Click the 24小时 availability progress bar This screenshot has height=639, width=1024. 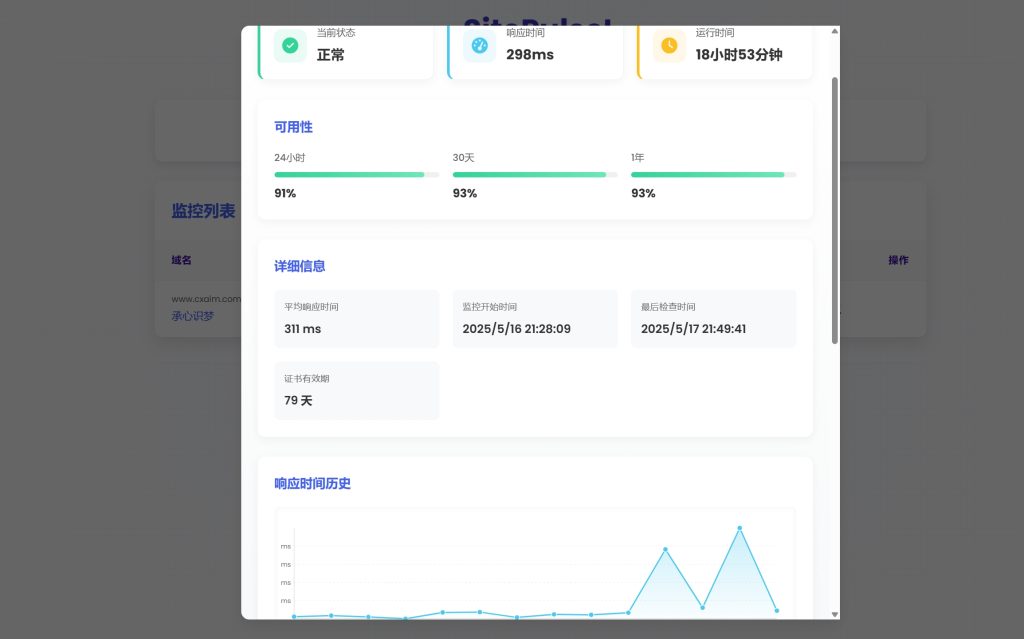(356, 174)
